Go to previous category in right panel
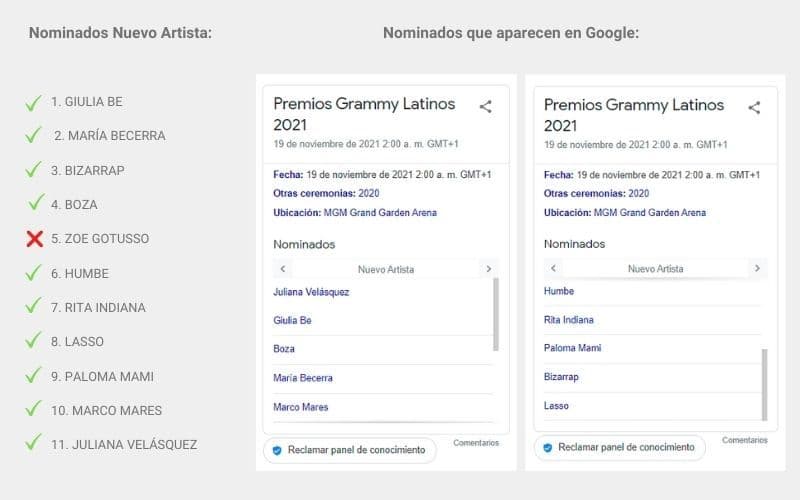This screenshot has width=800, height=500. (554, 268)
